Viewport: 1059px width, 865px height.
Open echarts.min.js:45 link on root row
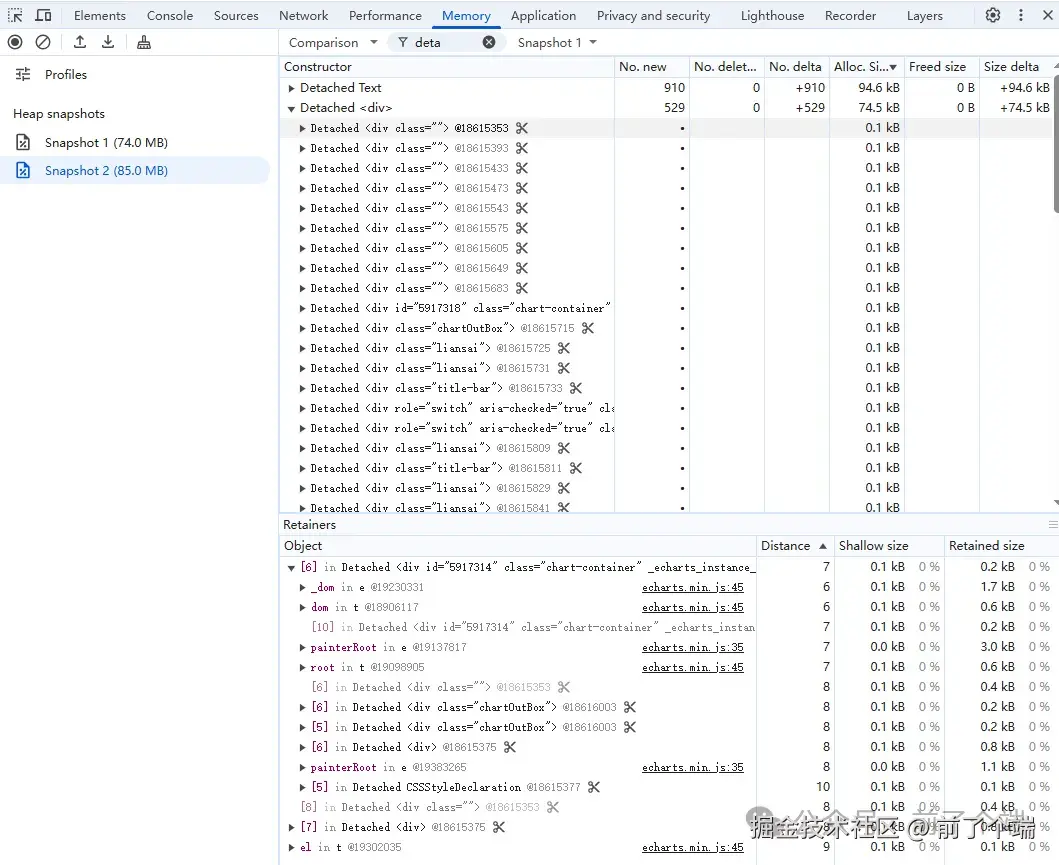692,667
